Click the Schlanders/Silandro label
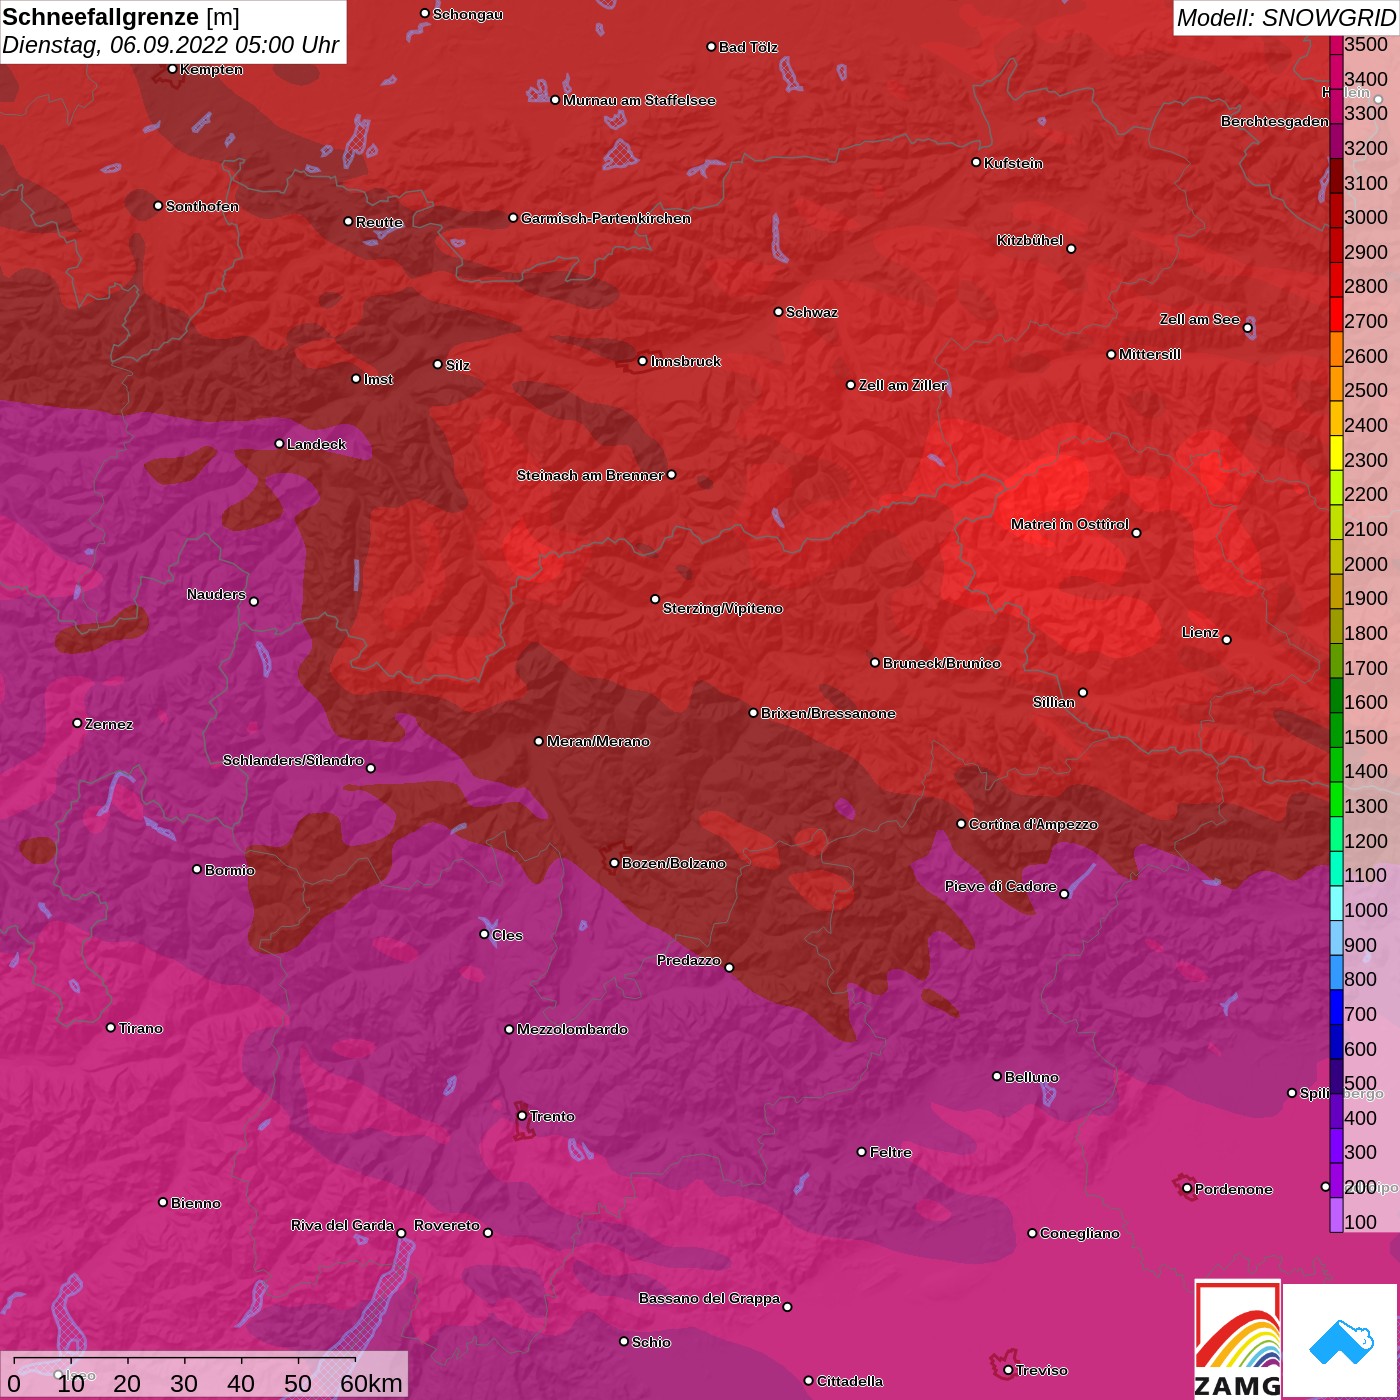This screenshot has width=1400, height=1400. tap(293, 760)
